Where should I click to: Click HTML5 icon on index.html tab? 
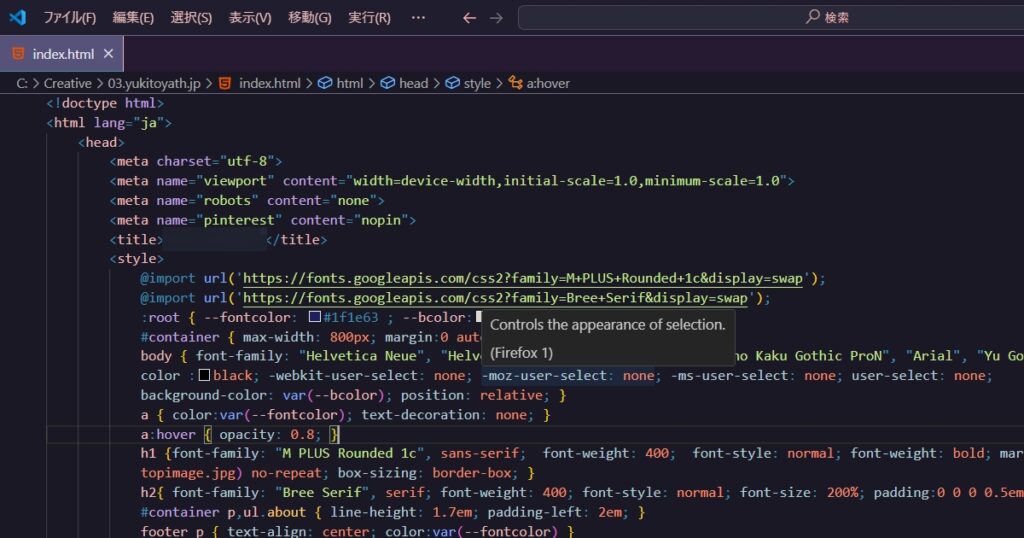pyautogui.click(x=18, y=53)
